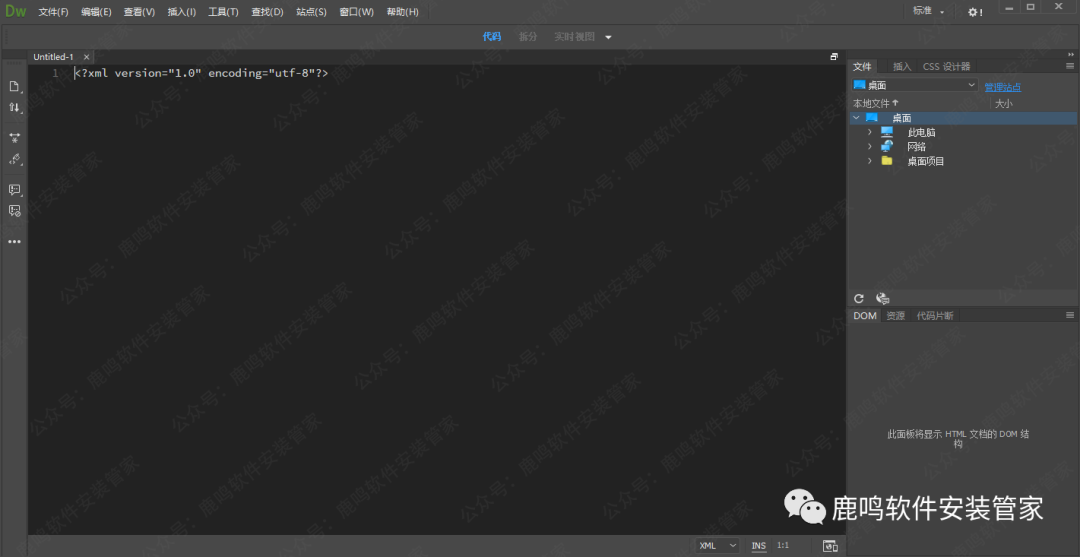This screenshot has width=1080, height=557.
Task: Click the Refresh icon in Files panel
Action: coord(858,298)
